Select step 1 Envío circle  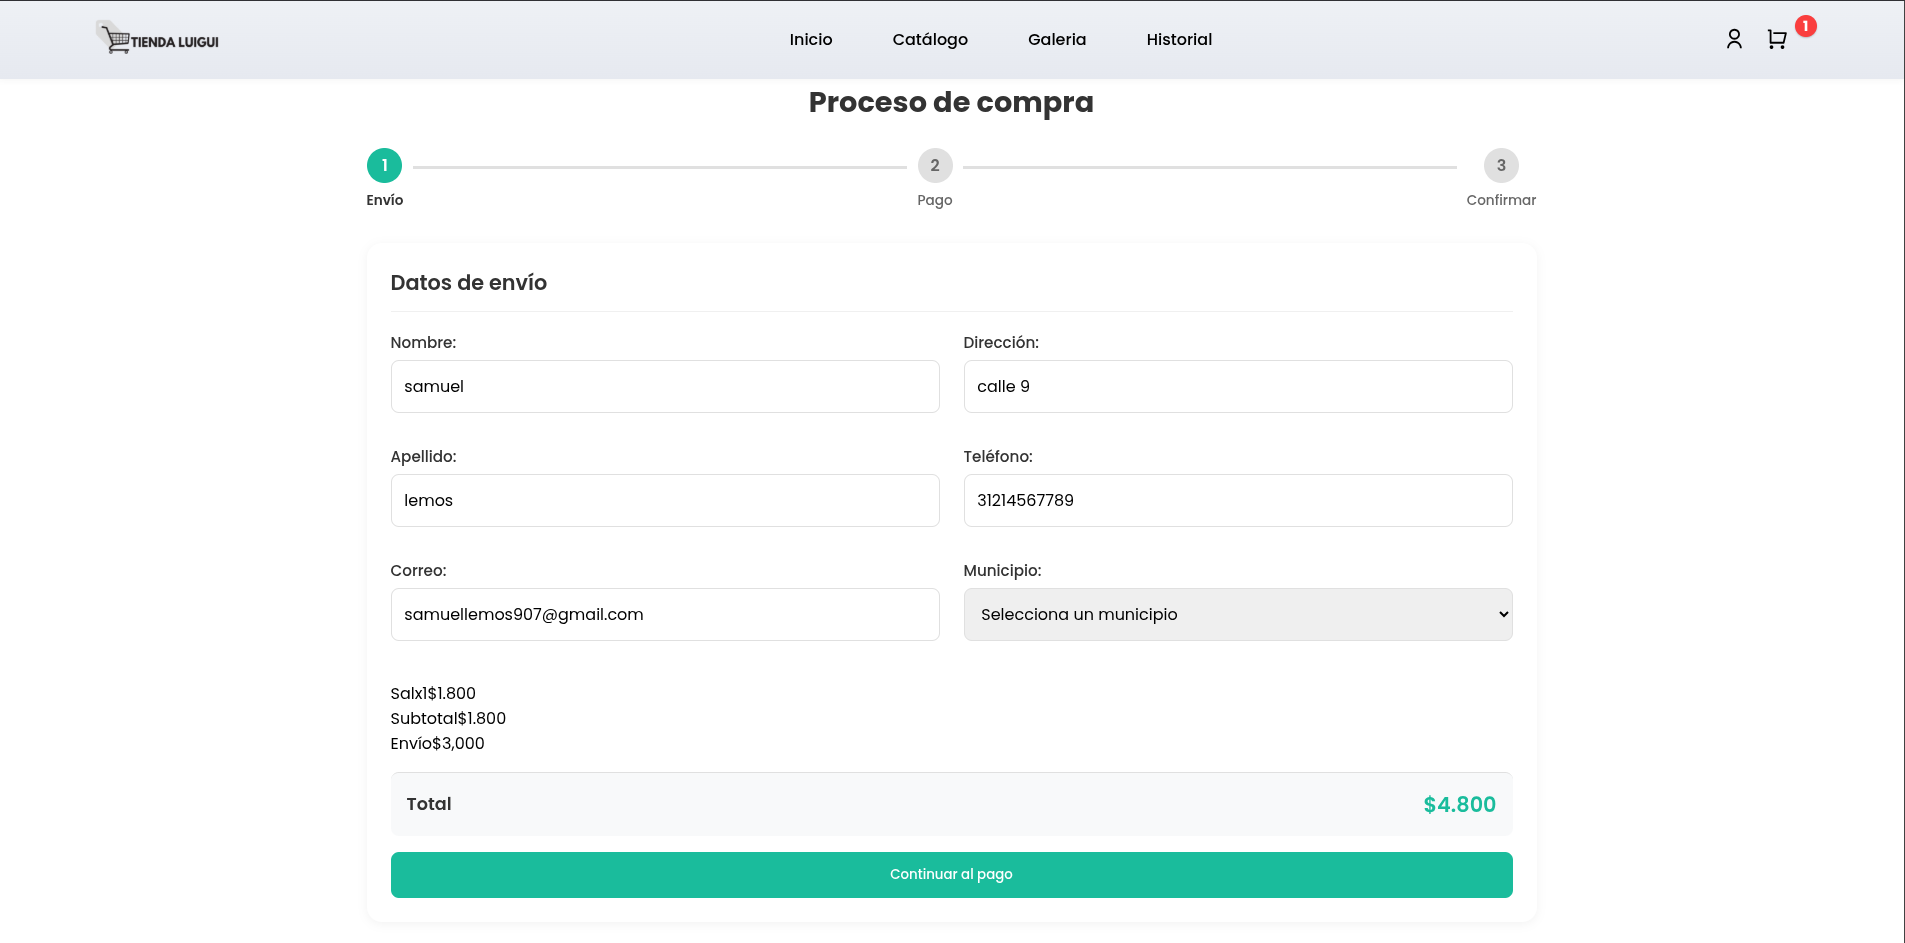click(384, 166)
